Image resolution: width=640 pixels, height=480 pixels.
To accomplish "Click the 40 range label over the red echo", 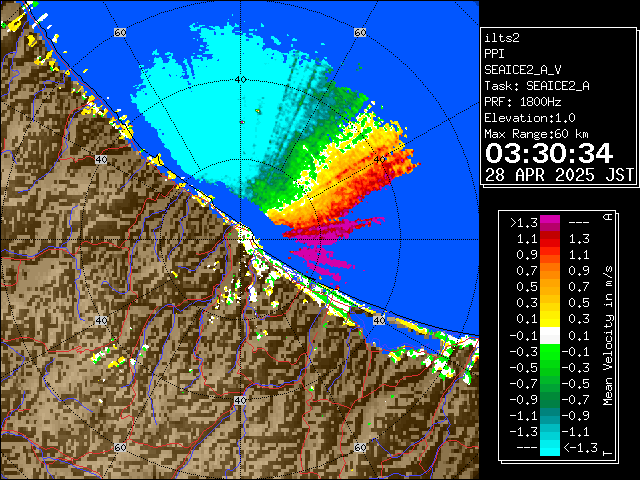I will 380,160.
